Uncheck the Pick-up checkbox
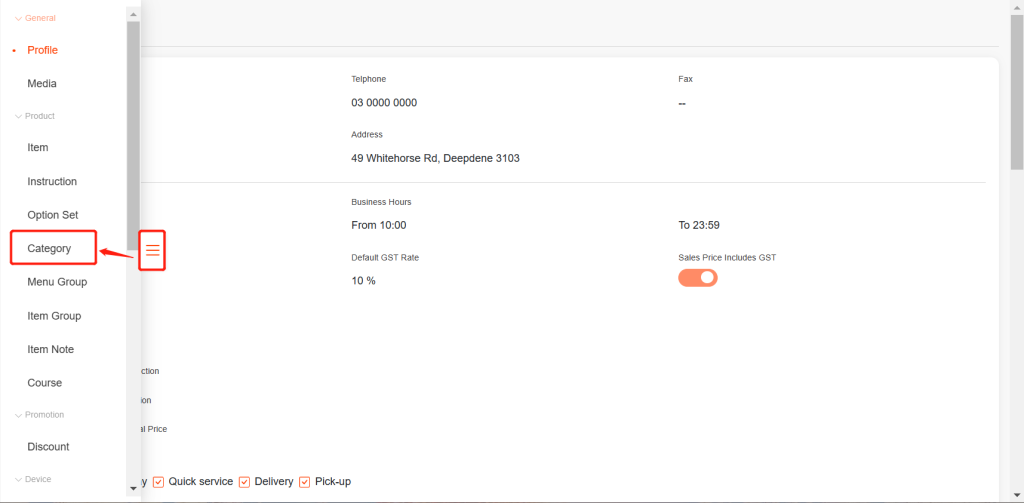 pyautogui.click(x=305, y=482)
